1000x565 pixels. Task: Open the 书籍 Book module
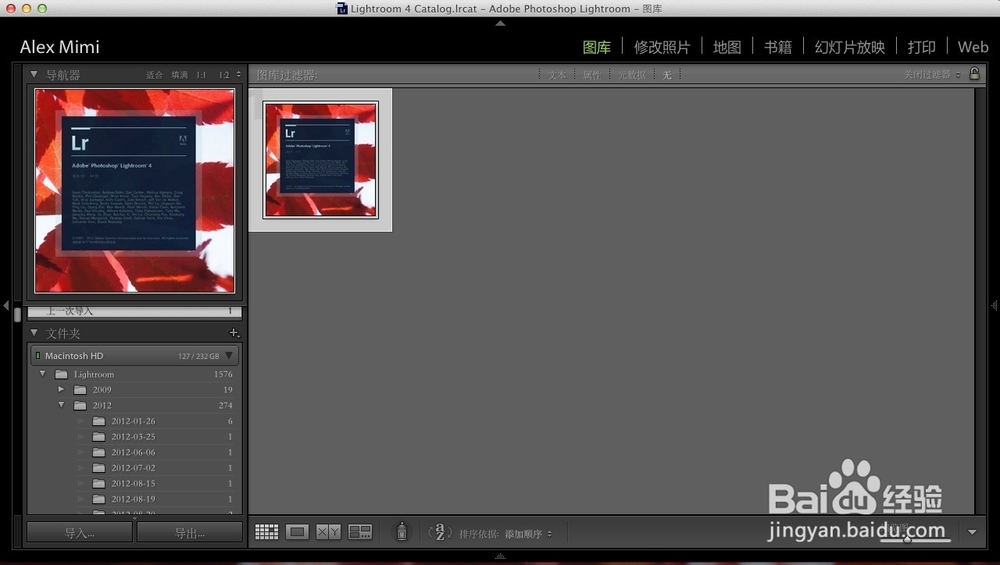(x=778, y=47)
